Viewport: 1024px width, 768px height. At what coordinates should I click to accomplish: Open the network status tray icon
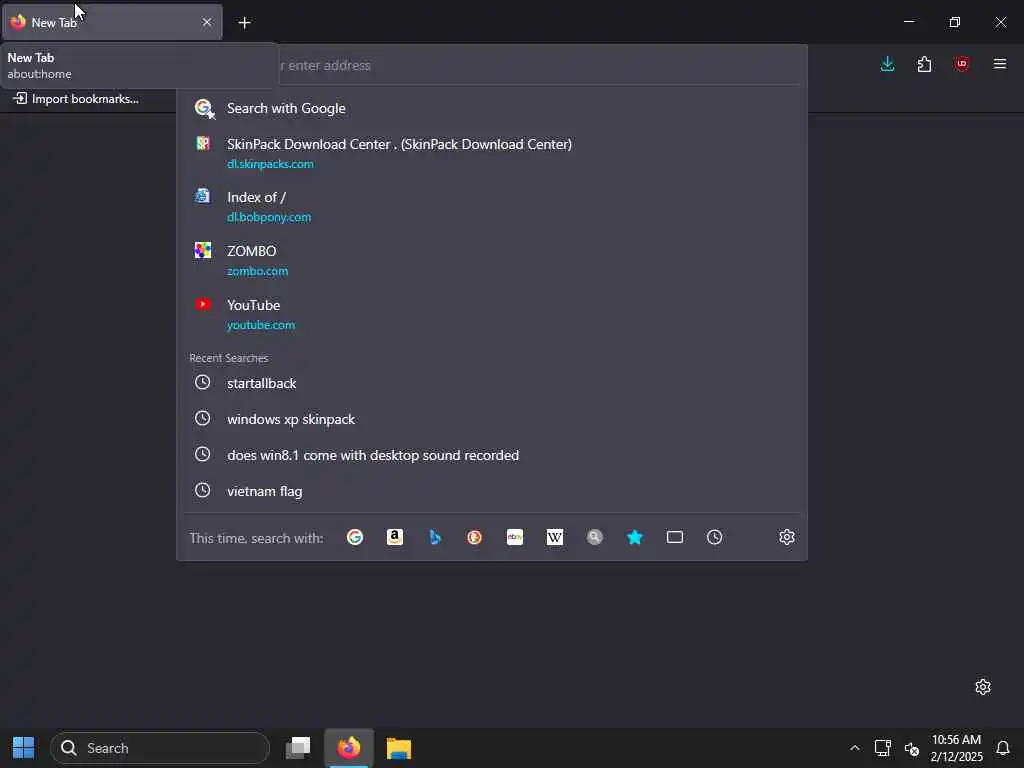click(883, 748)
